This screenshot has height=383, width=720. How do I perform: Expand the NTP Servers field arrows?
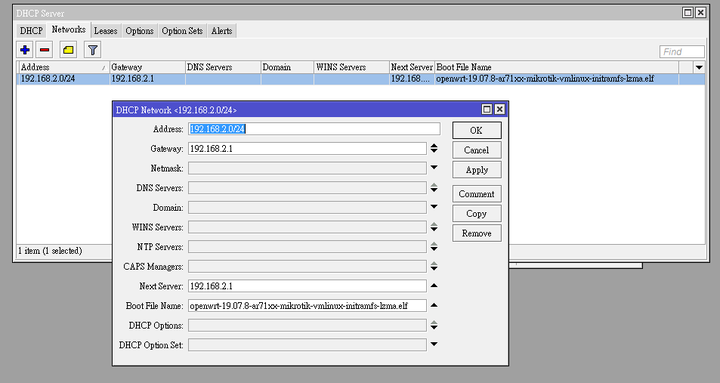(x=434, y=247)
